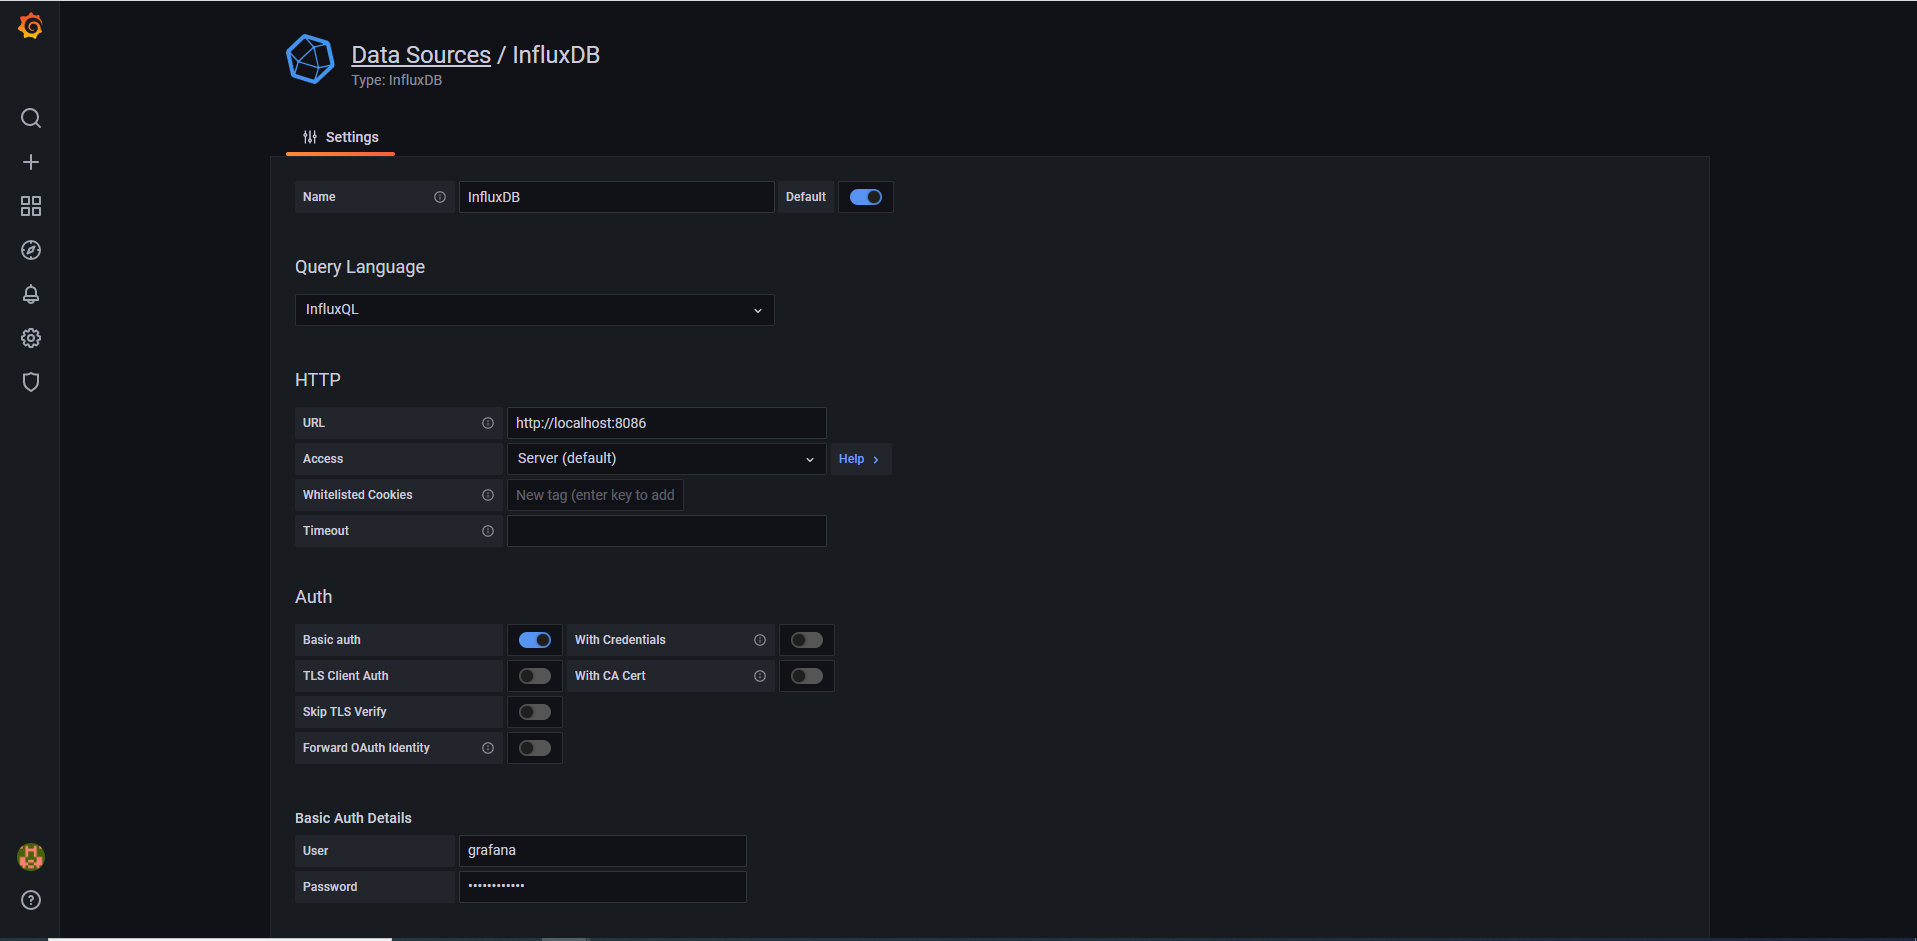Screen dimensions: 1917x941
Task: Click the Basic Auth Details heading
Action: click(x=353, y=818)
